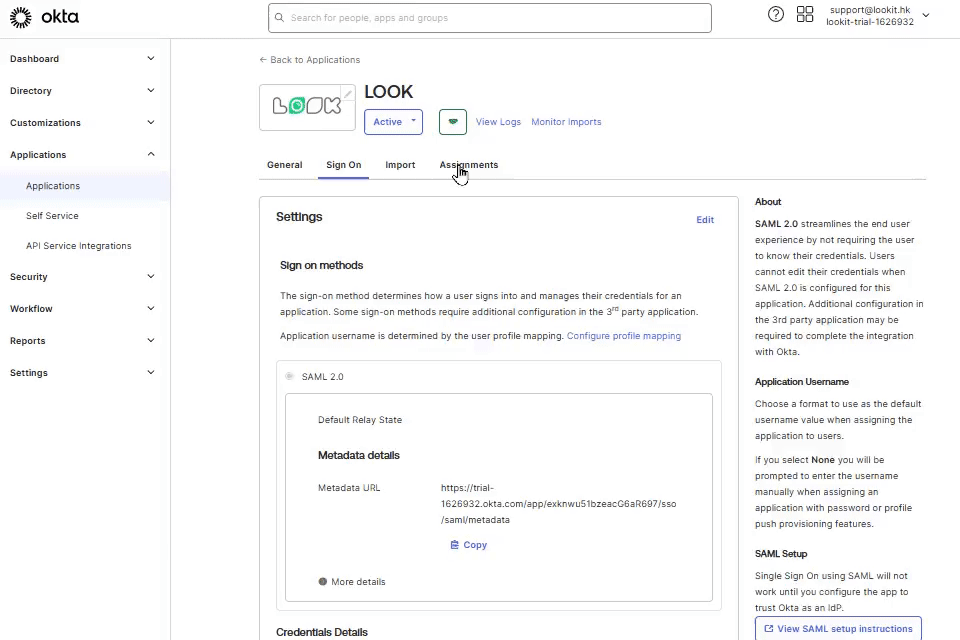Image resolution: width=960 pixels, height=640 pixels.
Task: Switch to the Assignments tab
Action: click(x=468, y=165)
